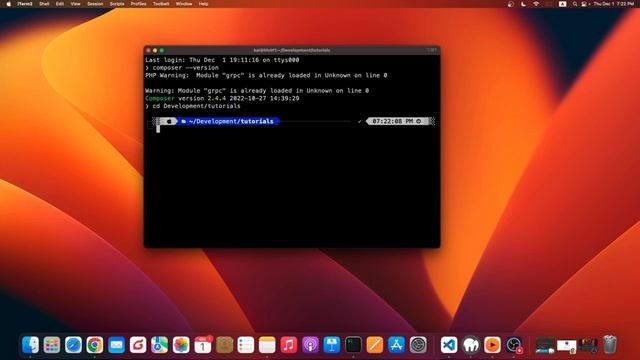Open Music from the dock
Viewport: 640px width, 360px height.
click(x=289, y=345)
